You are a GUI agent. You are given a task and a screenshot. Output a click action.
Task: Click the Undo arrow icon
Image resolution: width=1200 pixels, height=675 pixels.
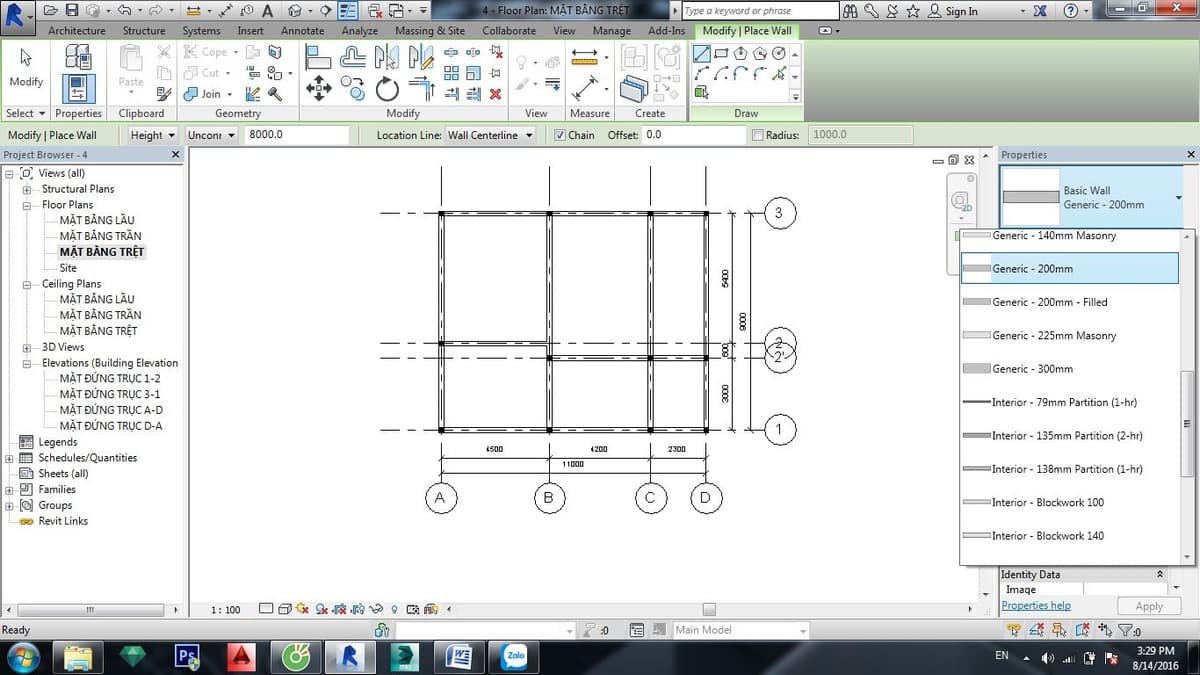pyautogui.click(x=124, y=11)
